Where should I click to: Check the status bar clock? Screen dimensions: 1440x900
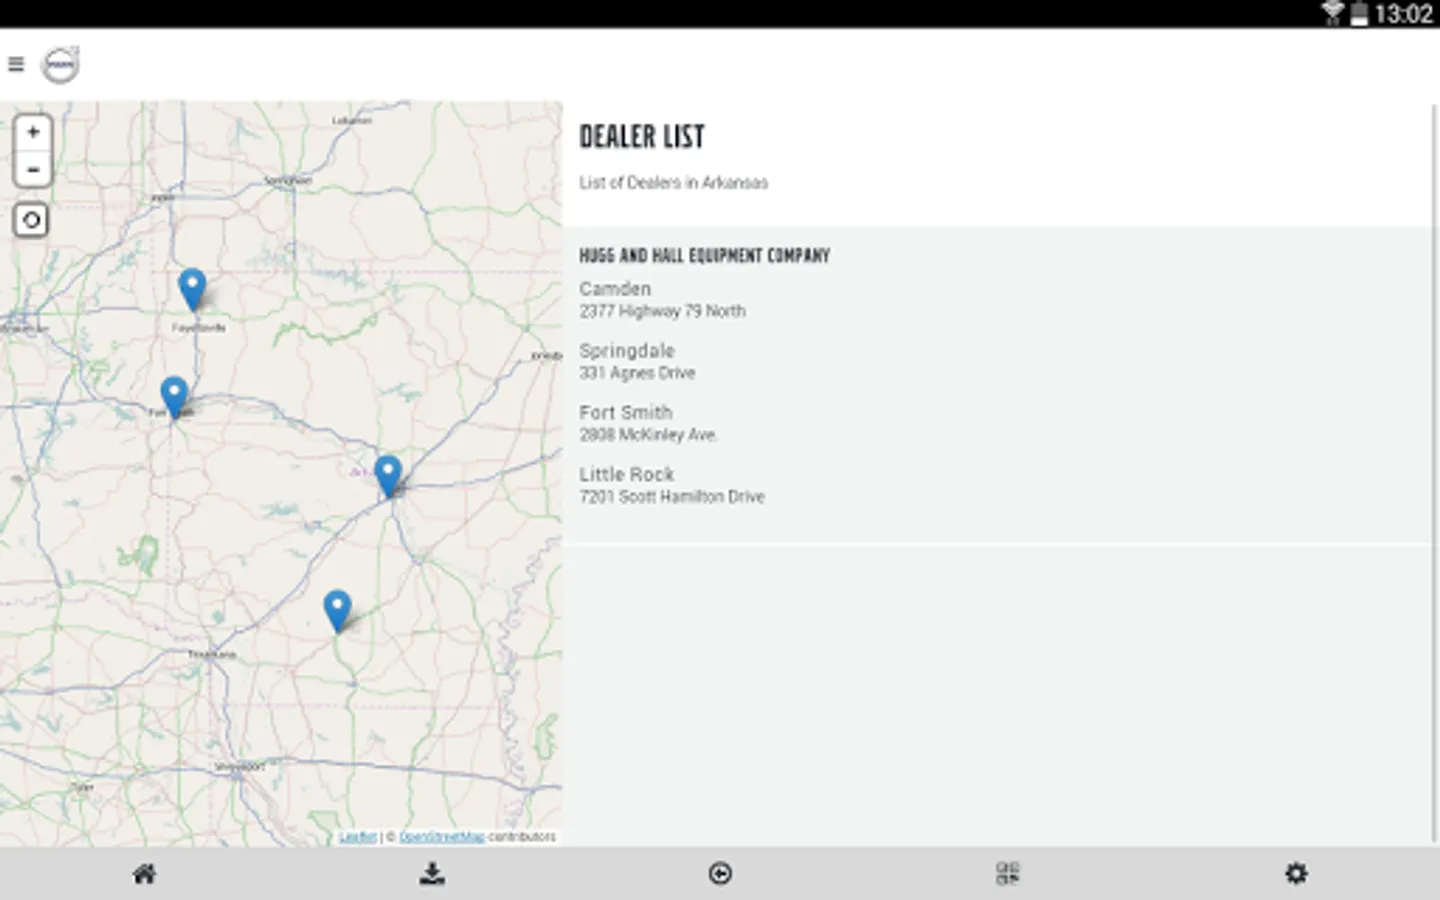point(1404,14)
